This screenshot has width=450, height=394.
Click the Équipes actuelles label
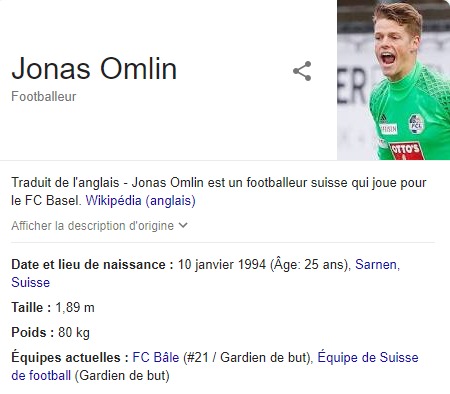point(70,357)
